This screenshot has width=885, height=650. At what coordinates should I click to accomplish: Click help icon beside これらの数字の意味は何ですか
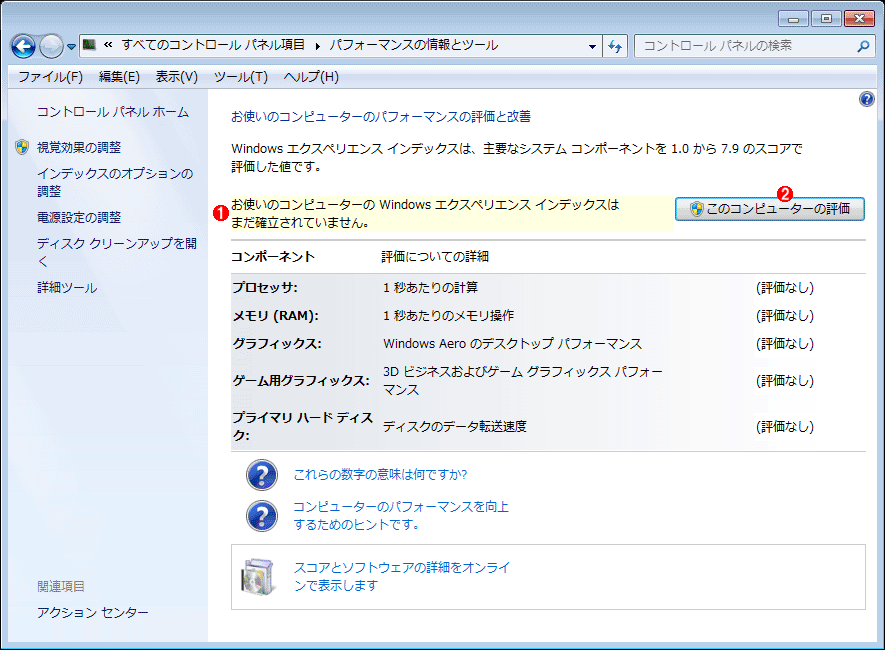(x=262, y=475)
